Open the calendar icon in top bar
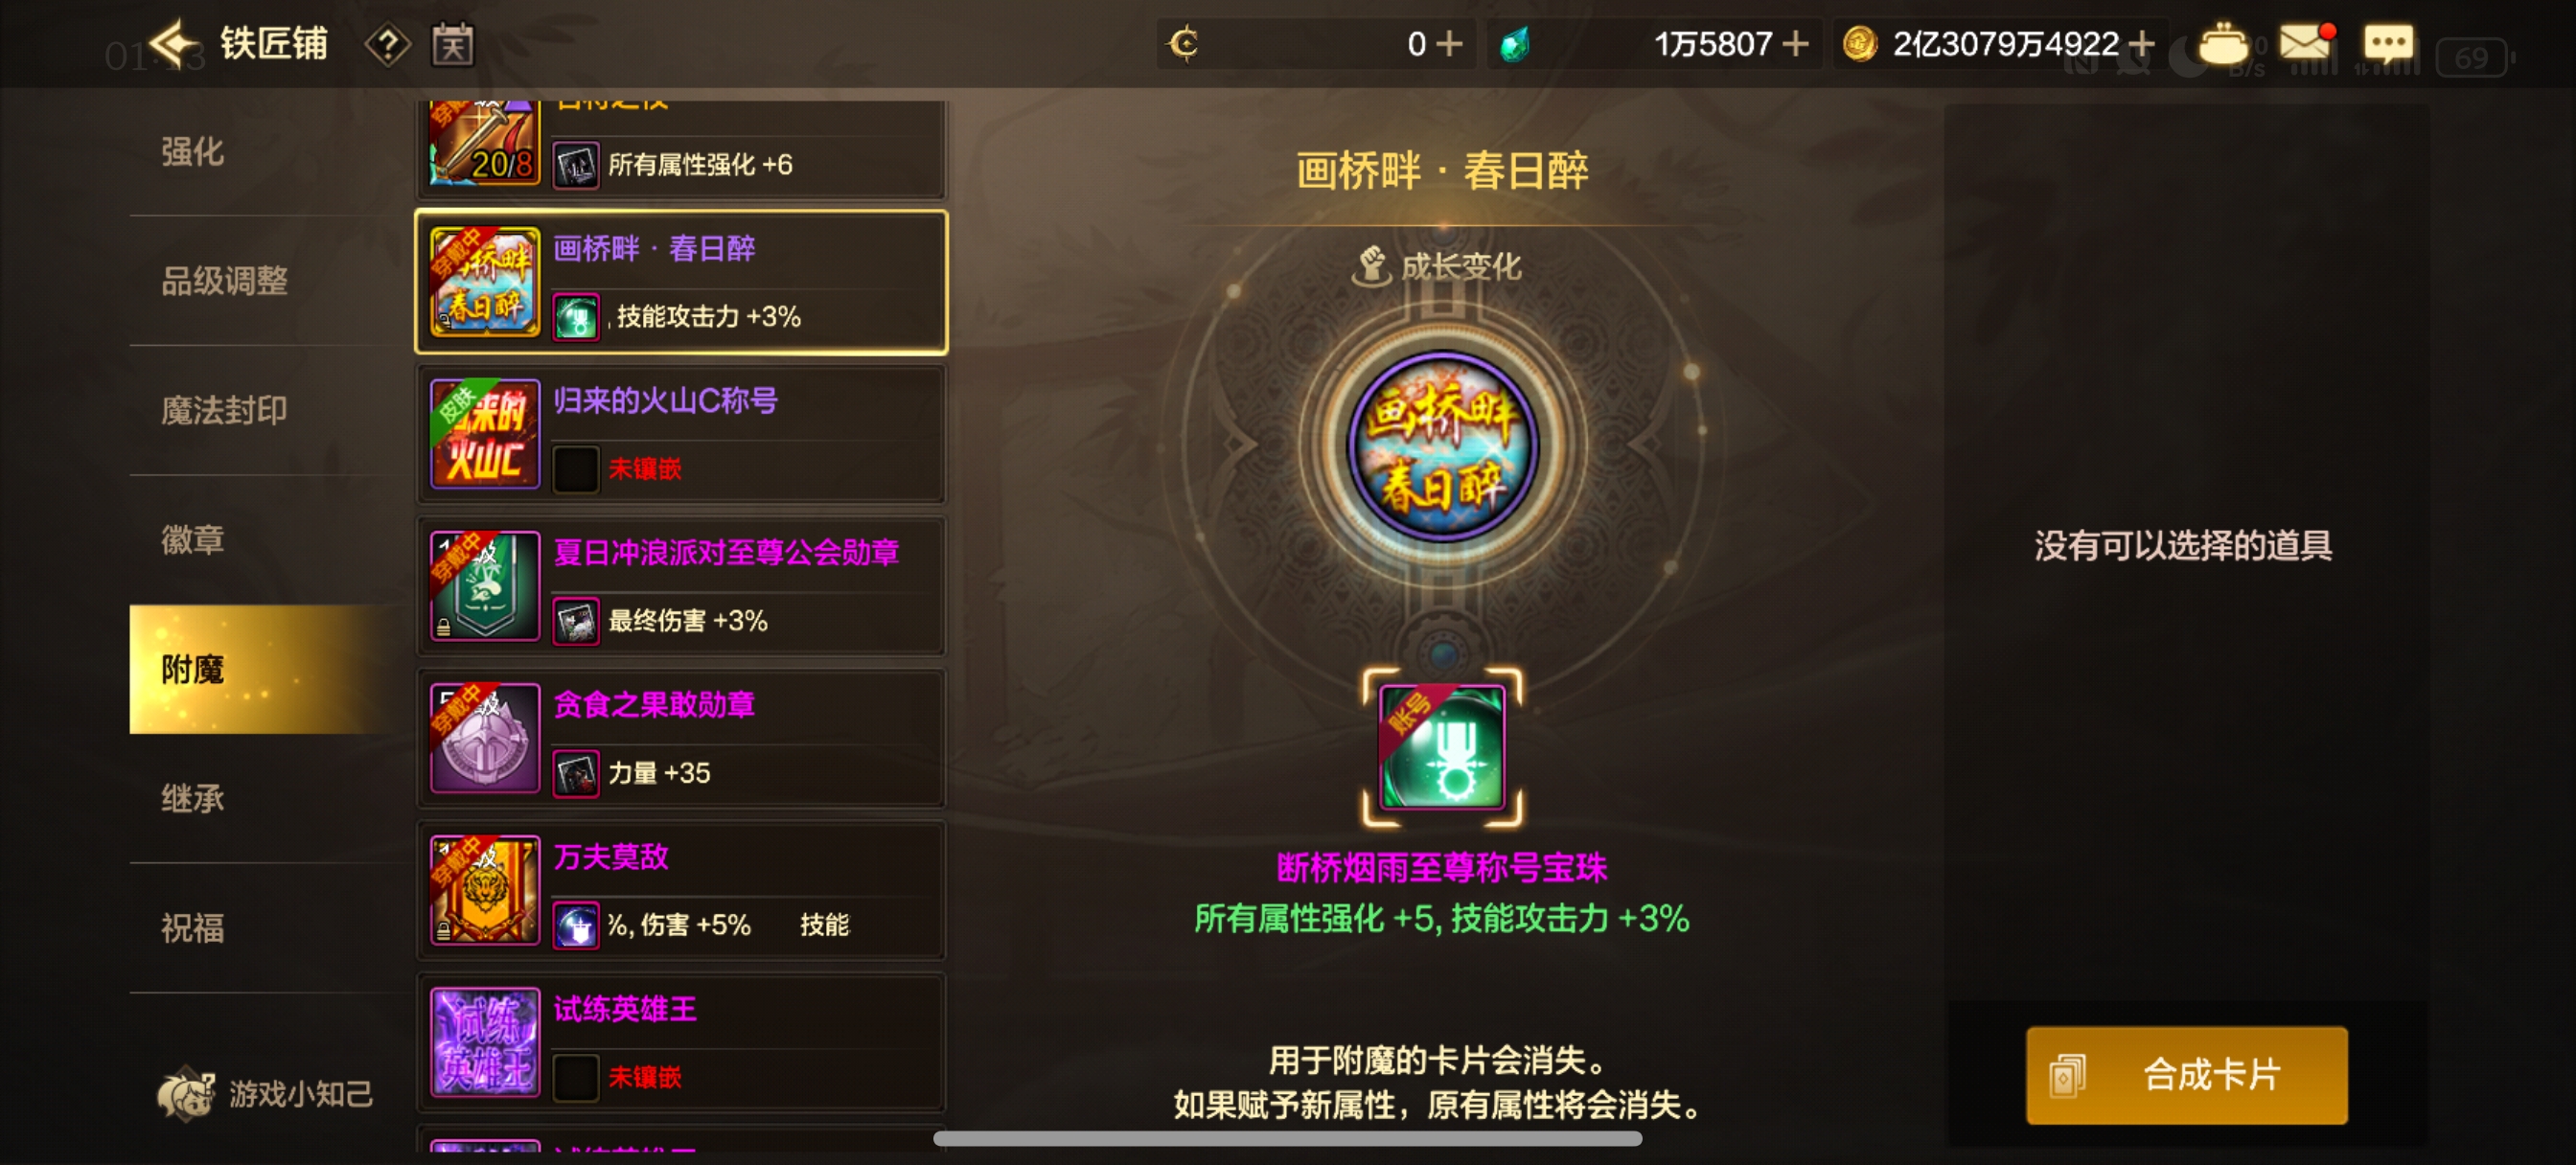 coord(452,45)
